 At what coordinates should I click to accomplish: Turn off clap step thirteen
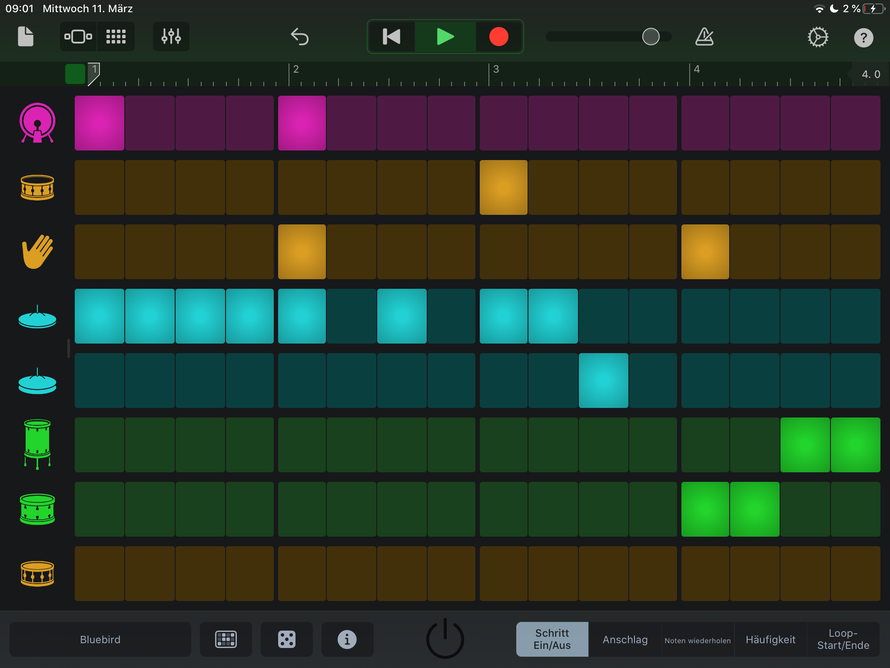point(705,251)
